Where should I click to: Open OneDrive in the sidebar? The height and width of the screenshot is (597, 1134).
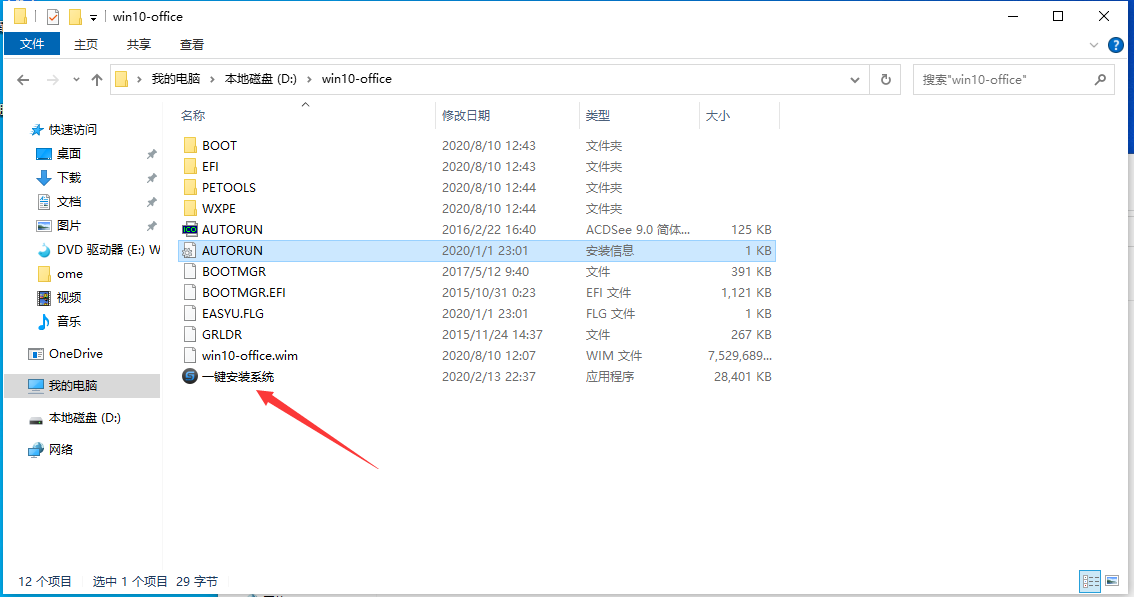(70, 353)
